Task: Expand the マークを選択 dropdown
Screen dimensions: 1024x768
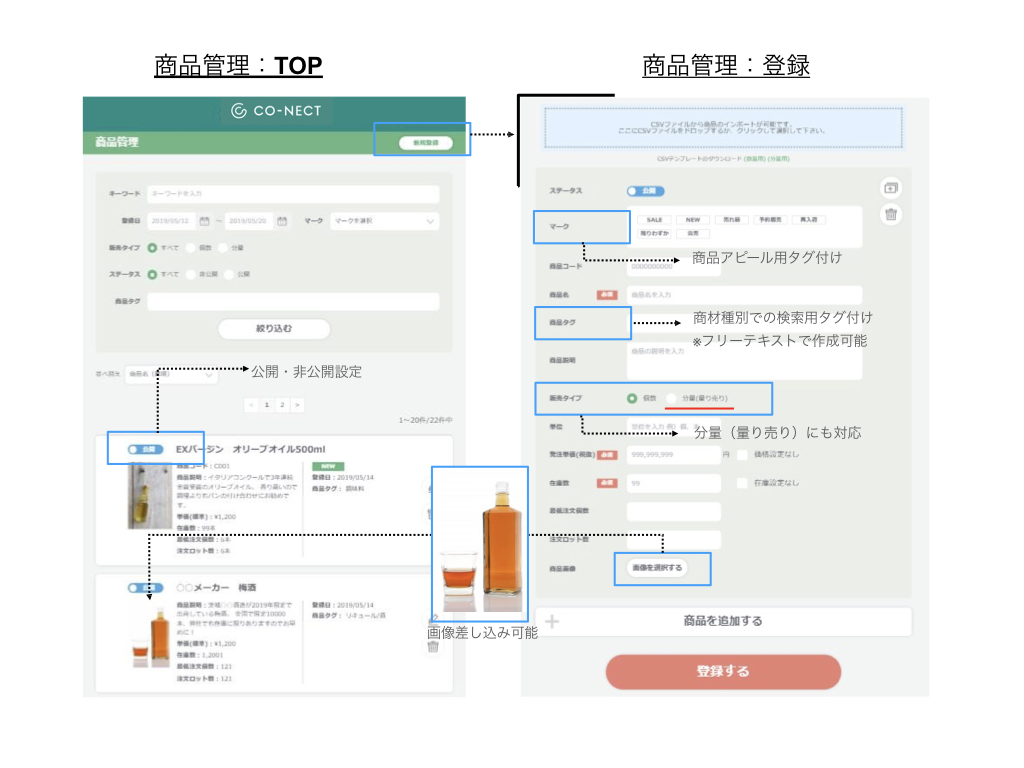Action: click(384, 221)
